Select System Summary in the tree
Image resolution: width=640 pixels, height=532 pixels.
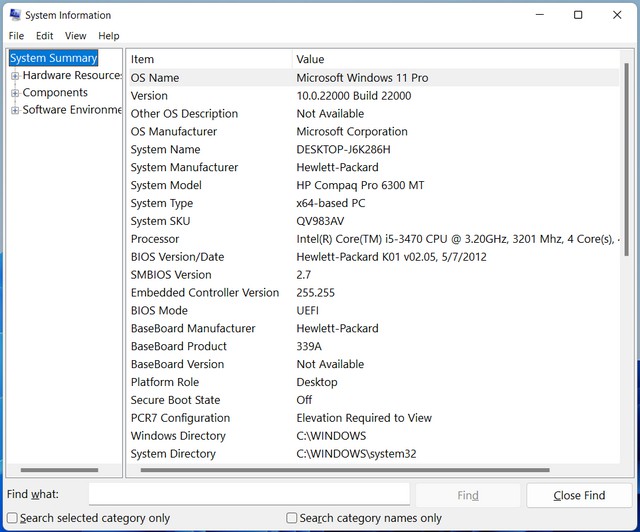click(x=53, y=58)
